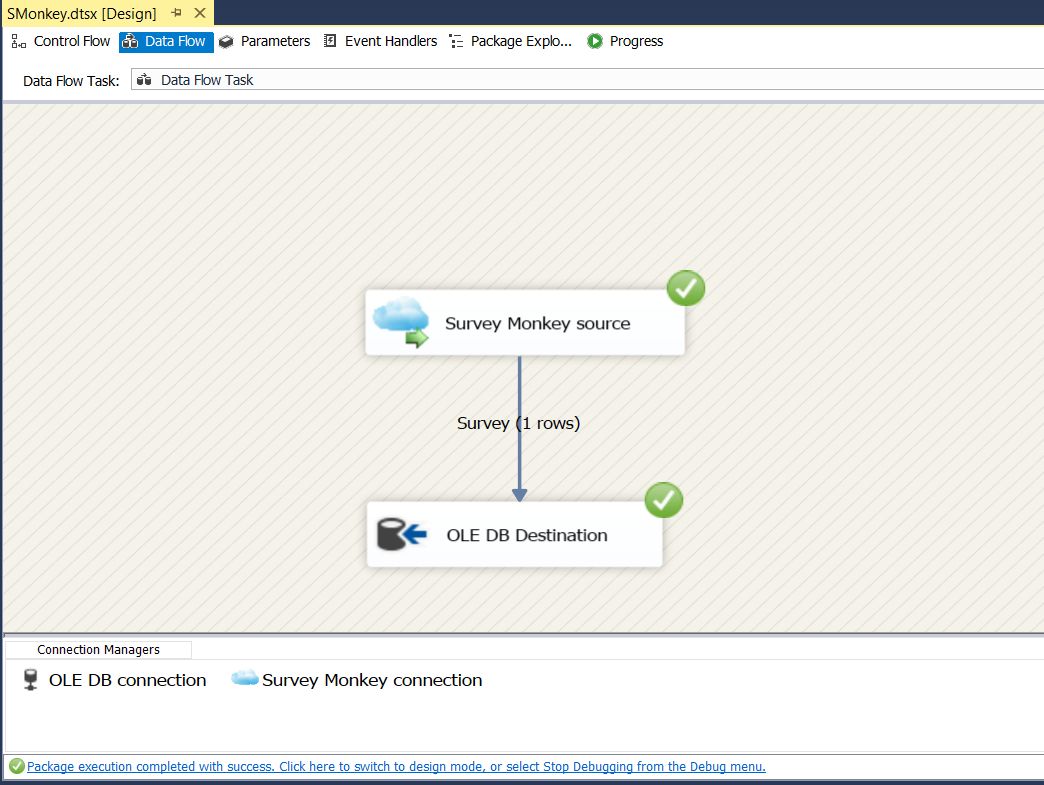Image resolution: width=1044 pixels, height=785 pixels.
Task: Select the OLE DB connection manager
Action: coord(115,680)
